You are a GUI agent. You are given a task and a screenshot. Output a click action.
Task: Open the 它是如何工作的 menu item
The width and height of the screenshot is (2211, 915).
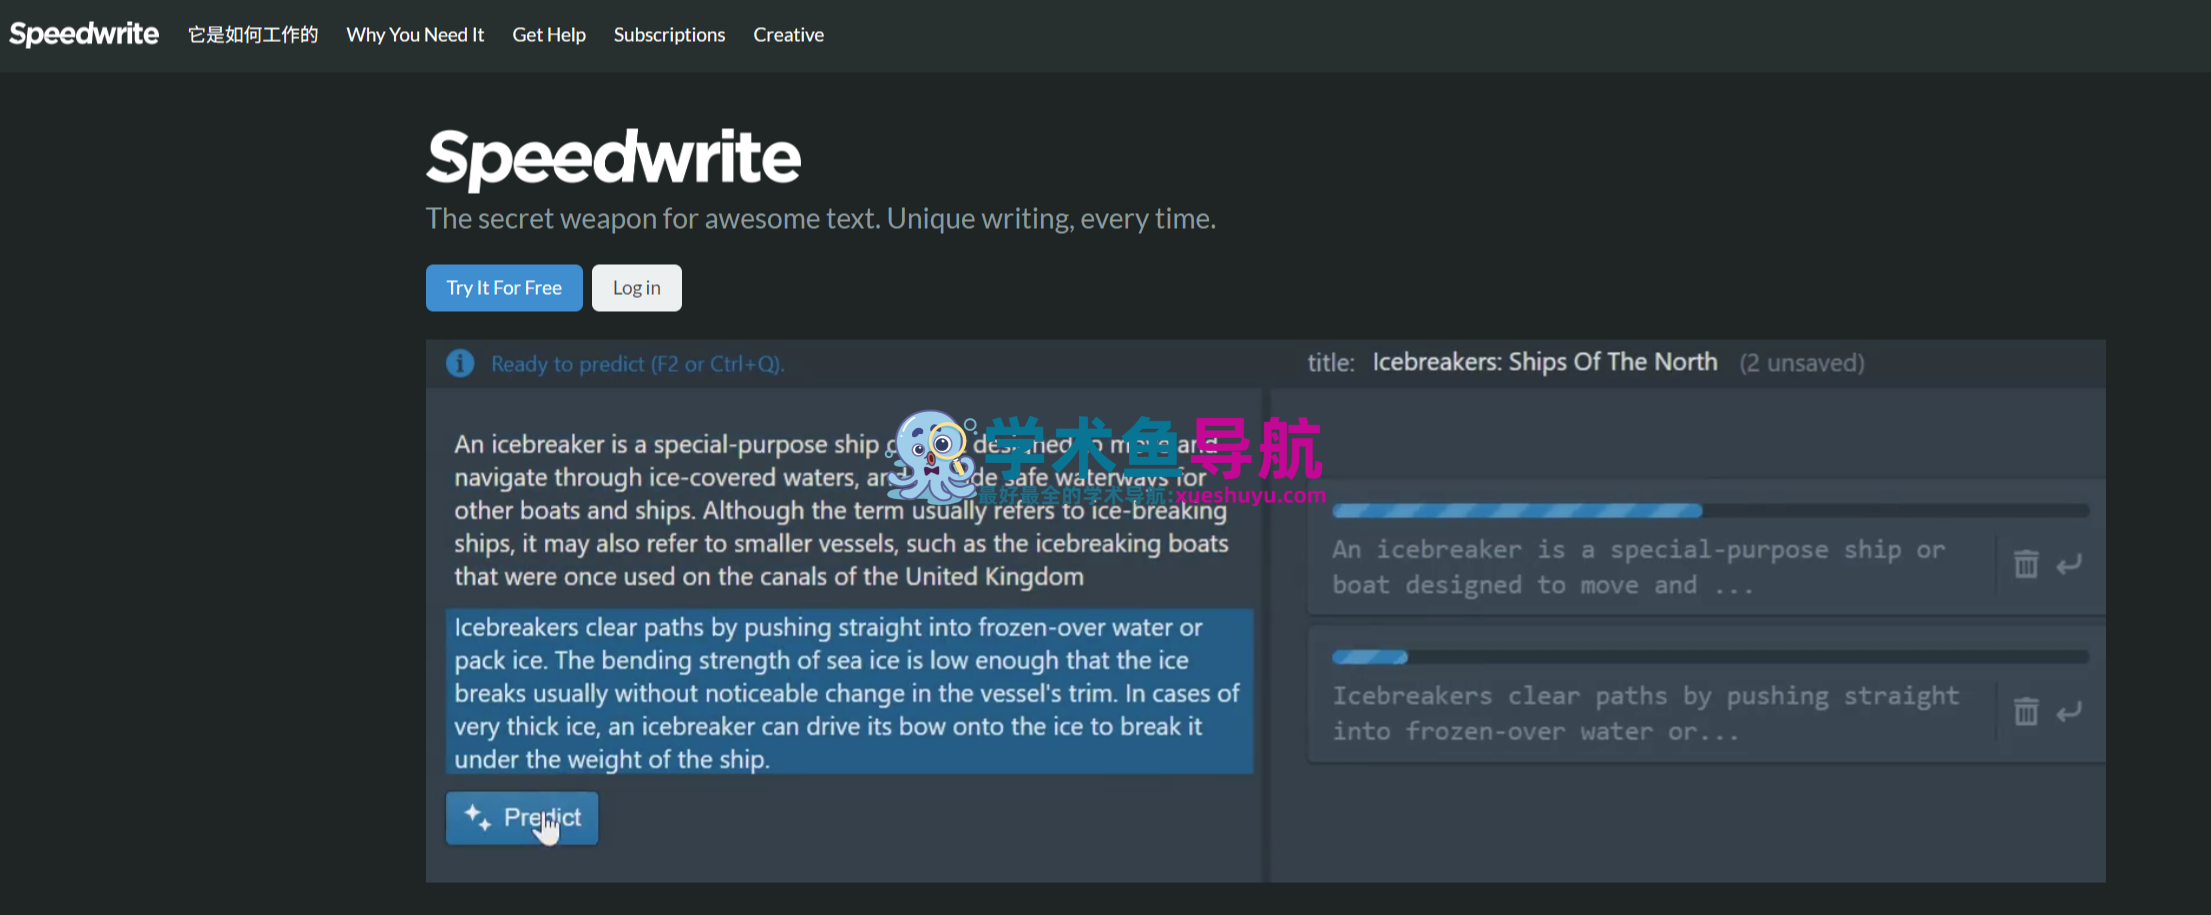click(x=253, y=35)
